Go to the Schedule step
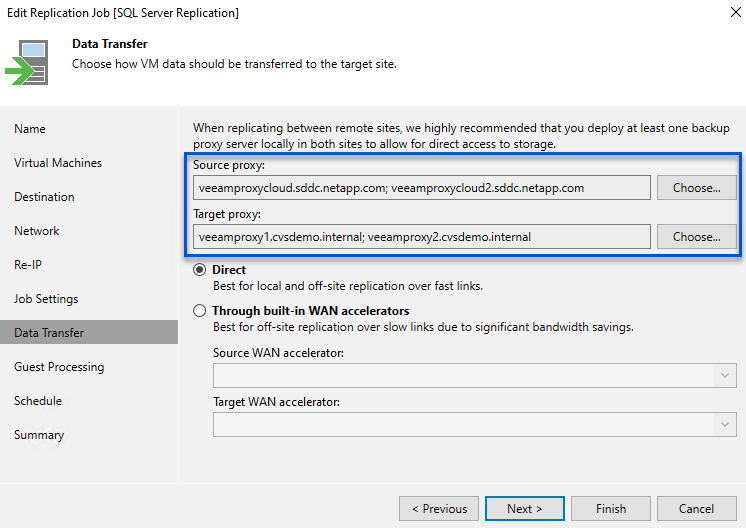Viewport: 746px width, 528px height. pos(38,401)
